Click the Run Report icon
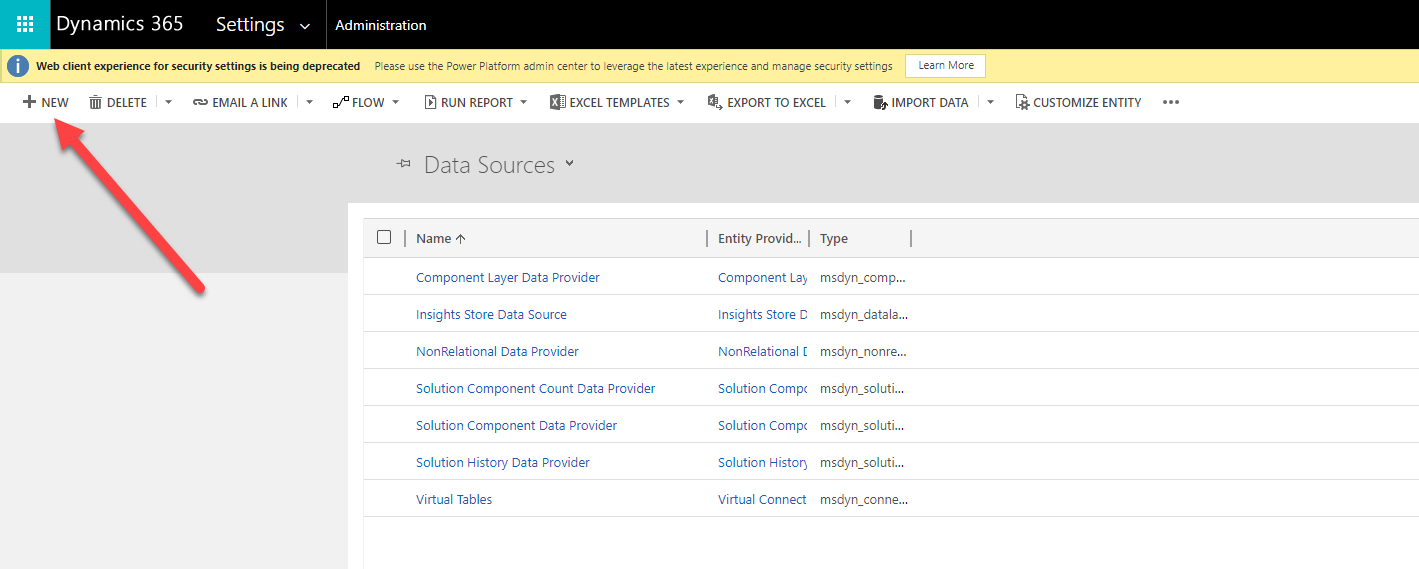This screenshot has height=569, width=1419. [x=430, y=102]
